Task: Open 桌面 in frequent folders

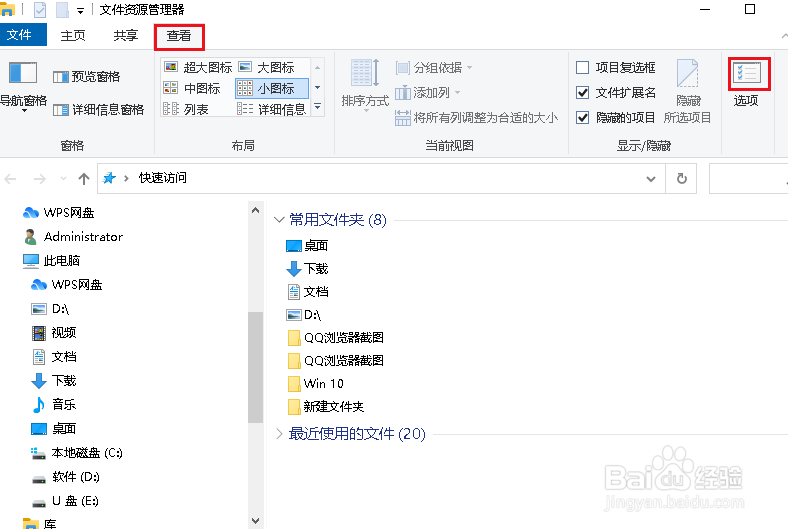Action: [x=307, y=246]
